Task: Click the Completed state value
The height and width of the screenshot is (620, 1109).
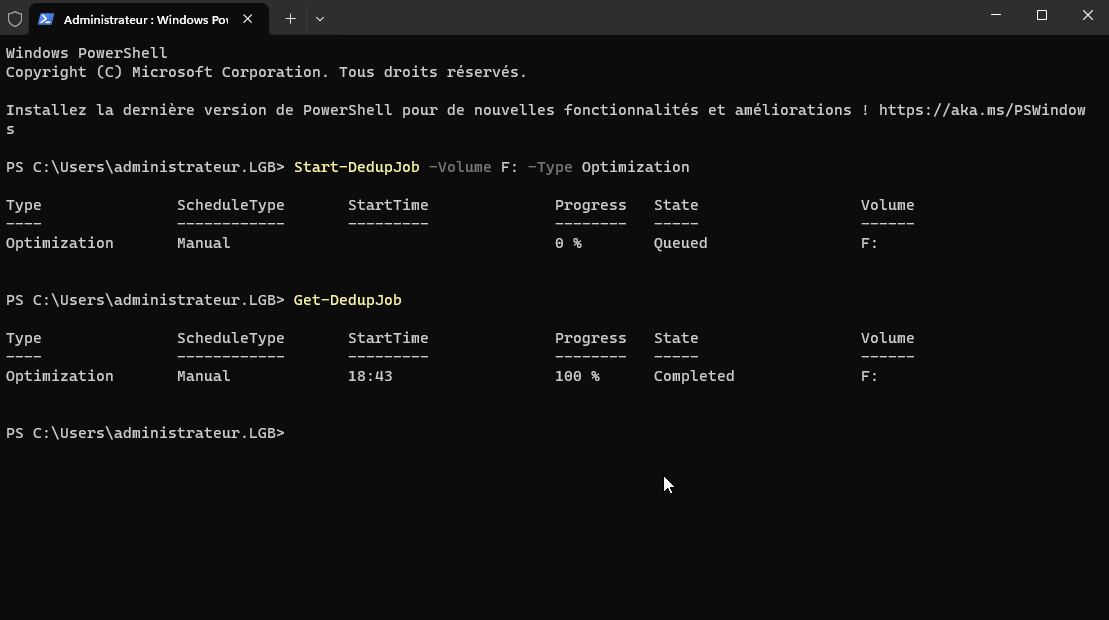Action: point(693,376)
